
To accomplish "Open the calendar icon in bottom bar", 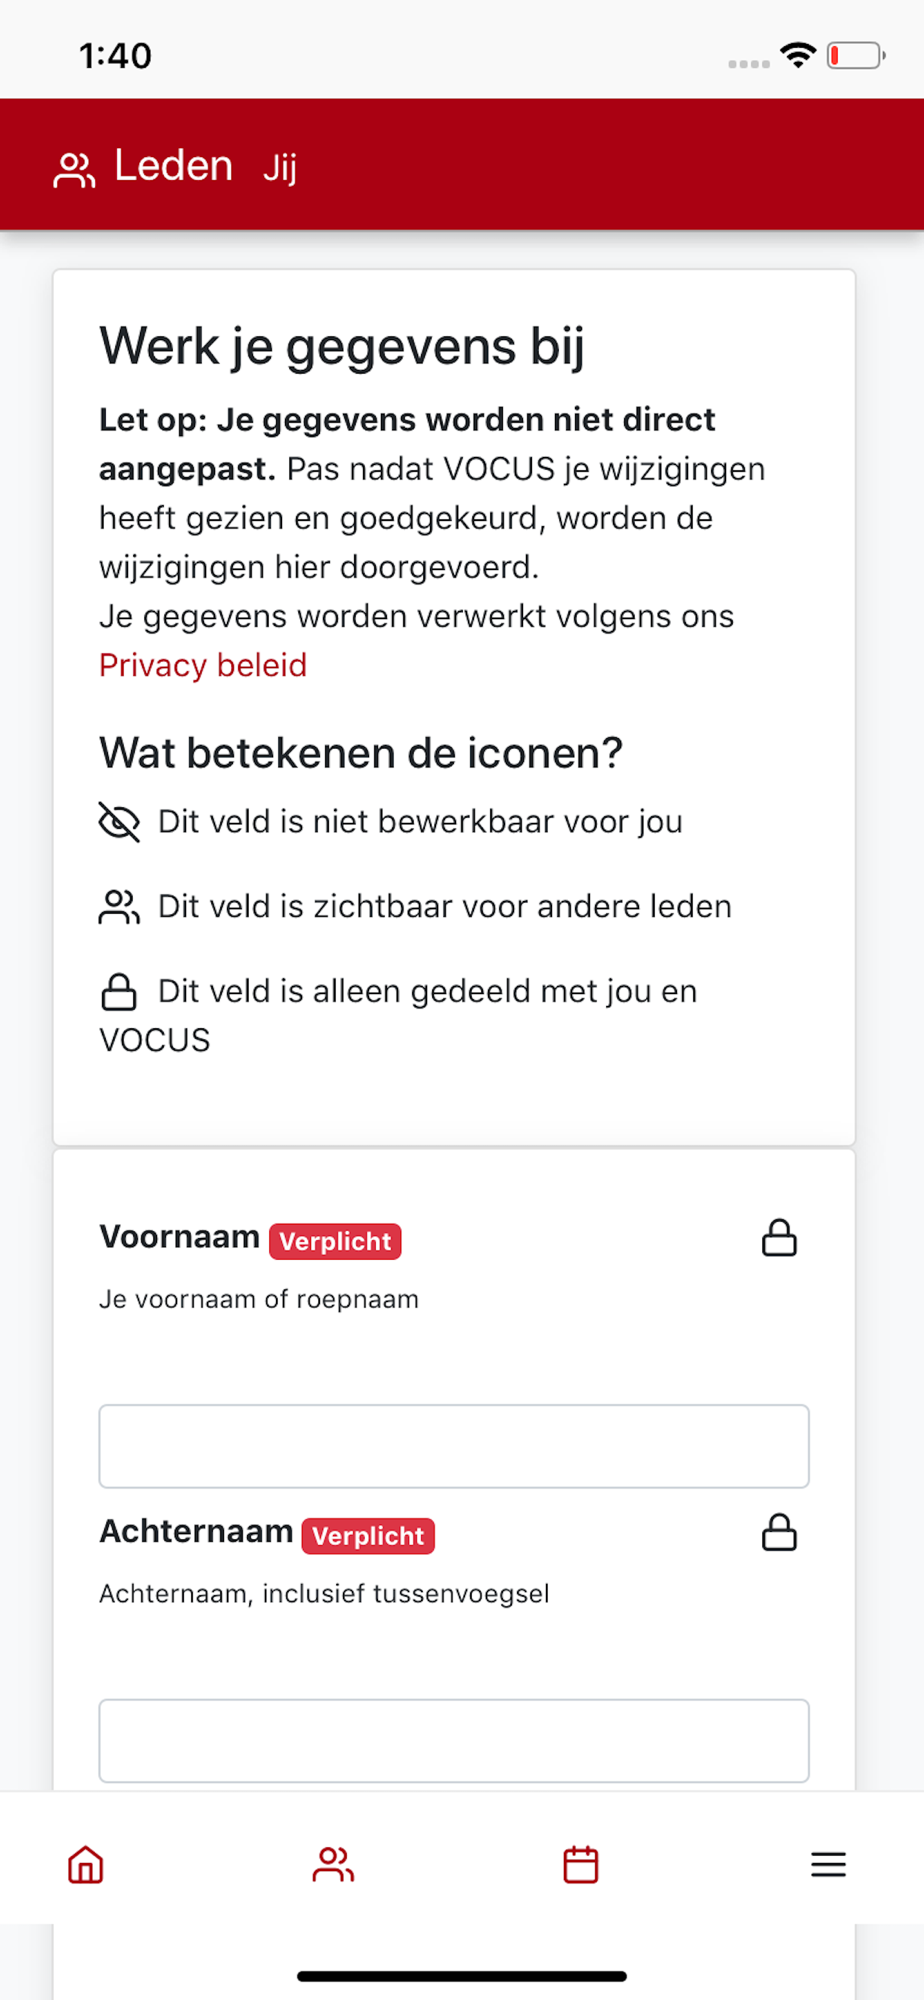I will click(581, 1865).
